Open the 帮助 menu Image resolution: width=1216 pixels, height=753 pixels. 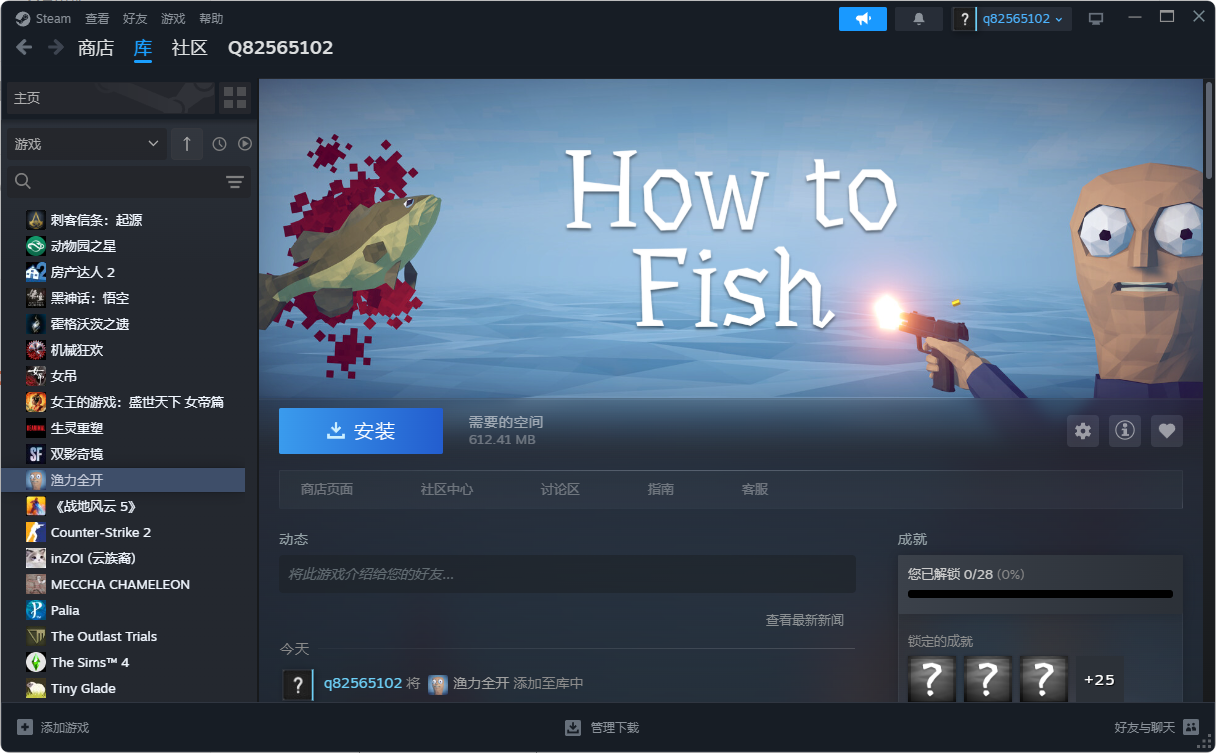(x=211, y=19)
